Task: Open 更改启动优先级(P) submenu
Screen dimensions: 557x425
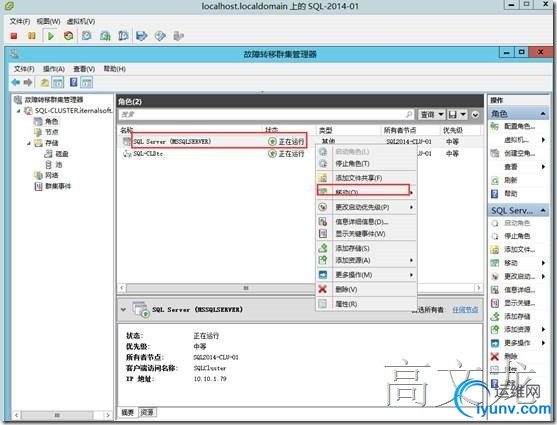Action: pyautogui.click(x=366, y=207)
